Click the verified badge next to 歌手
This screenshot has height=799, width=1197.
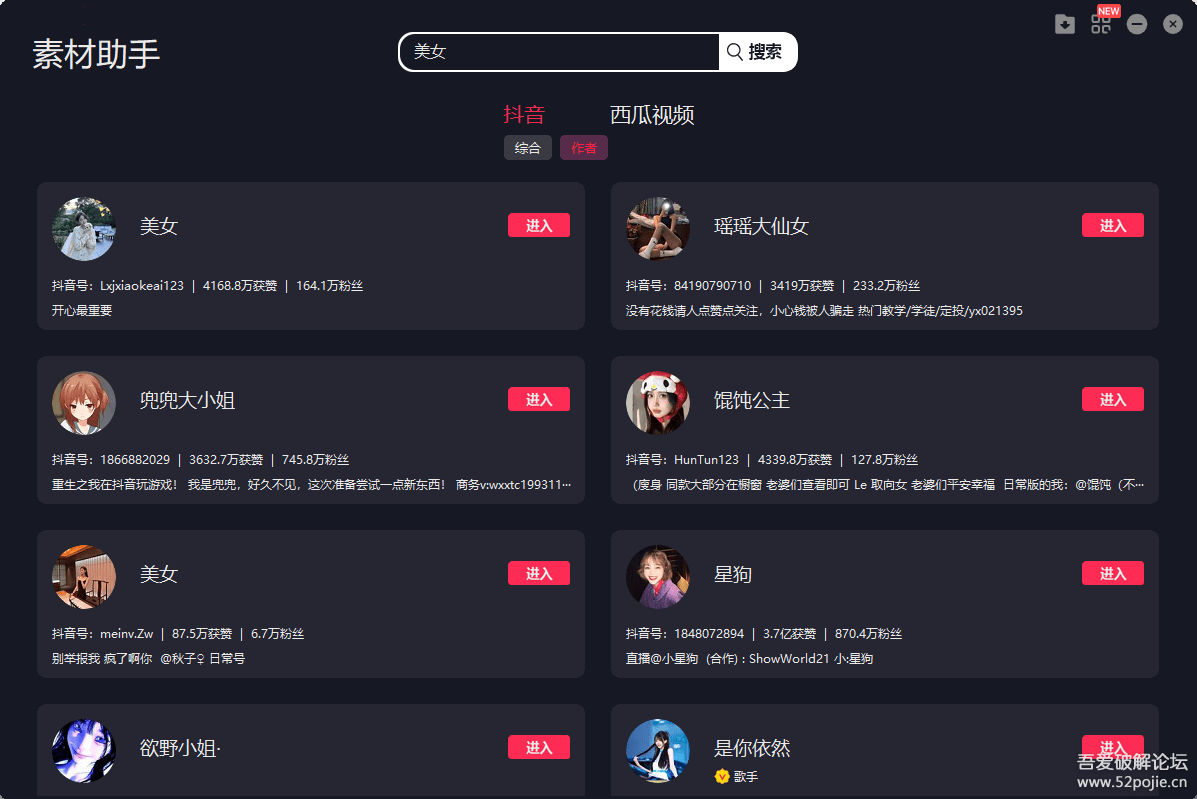point(722,776)
